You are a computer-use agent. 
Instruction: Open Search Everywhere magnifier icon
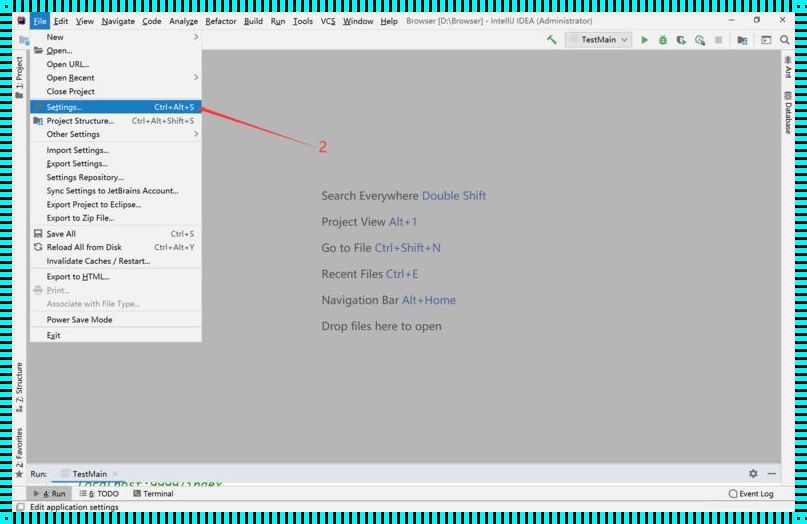784,40
